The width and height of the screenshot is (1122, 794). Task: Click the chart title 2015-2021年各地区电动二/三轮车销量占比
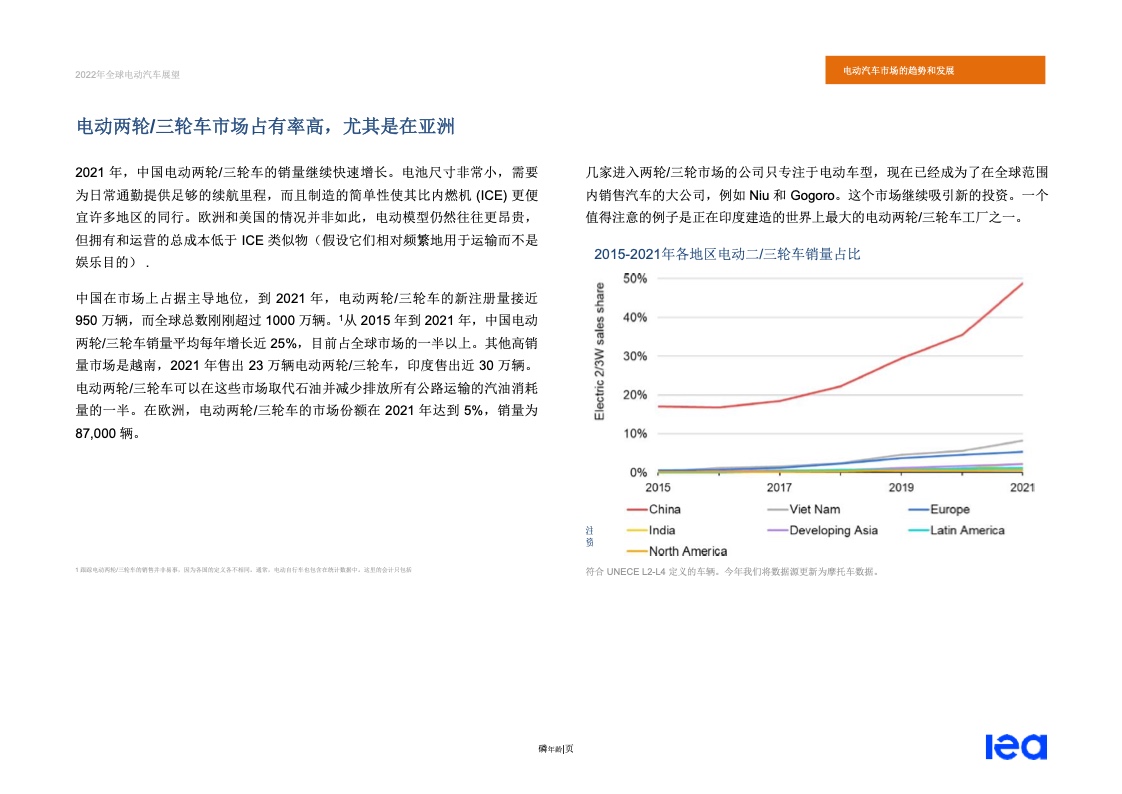coord(727,255)
